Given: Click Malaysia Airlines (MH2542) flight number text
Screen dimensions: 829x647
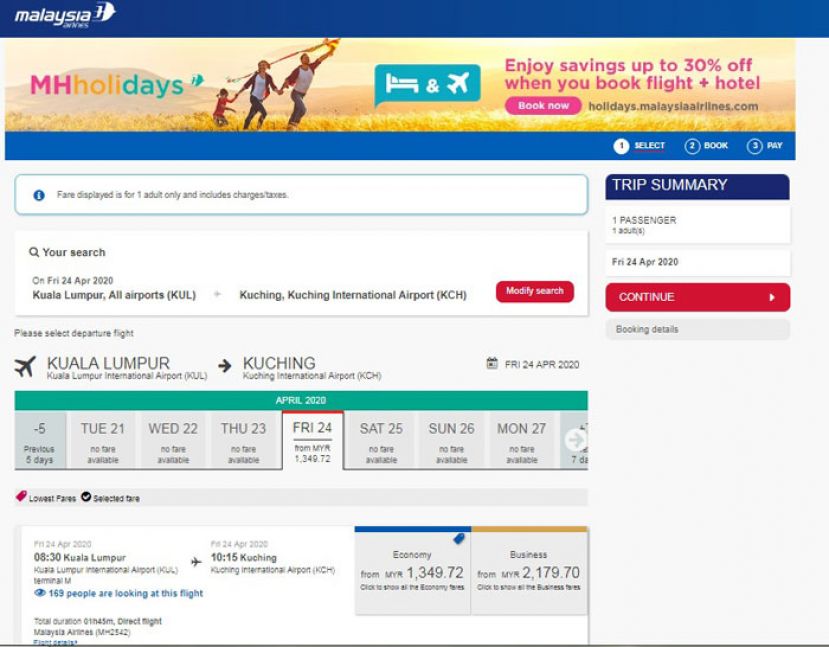Looking at the screenshot, I should coord(82,632).
